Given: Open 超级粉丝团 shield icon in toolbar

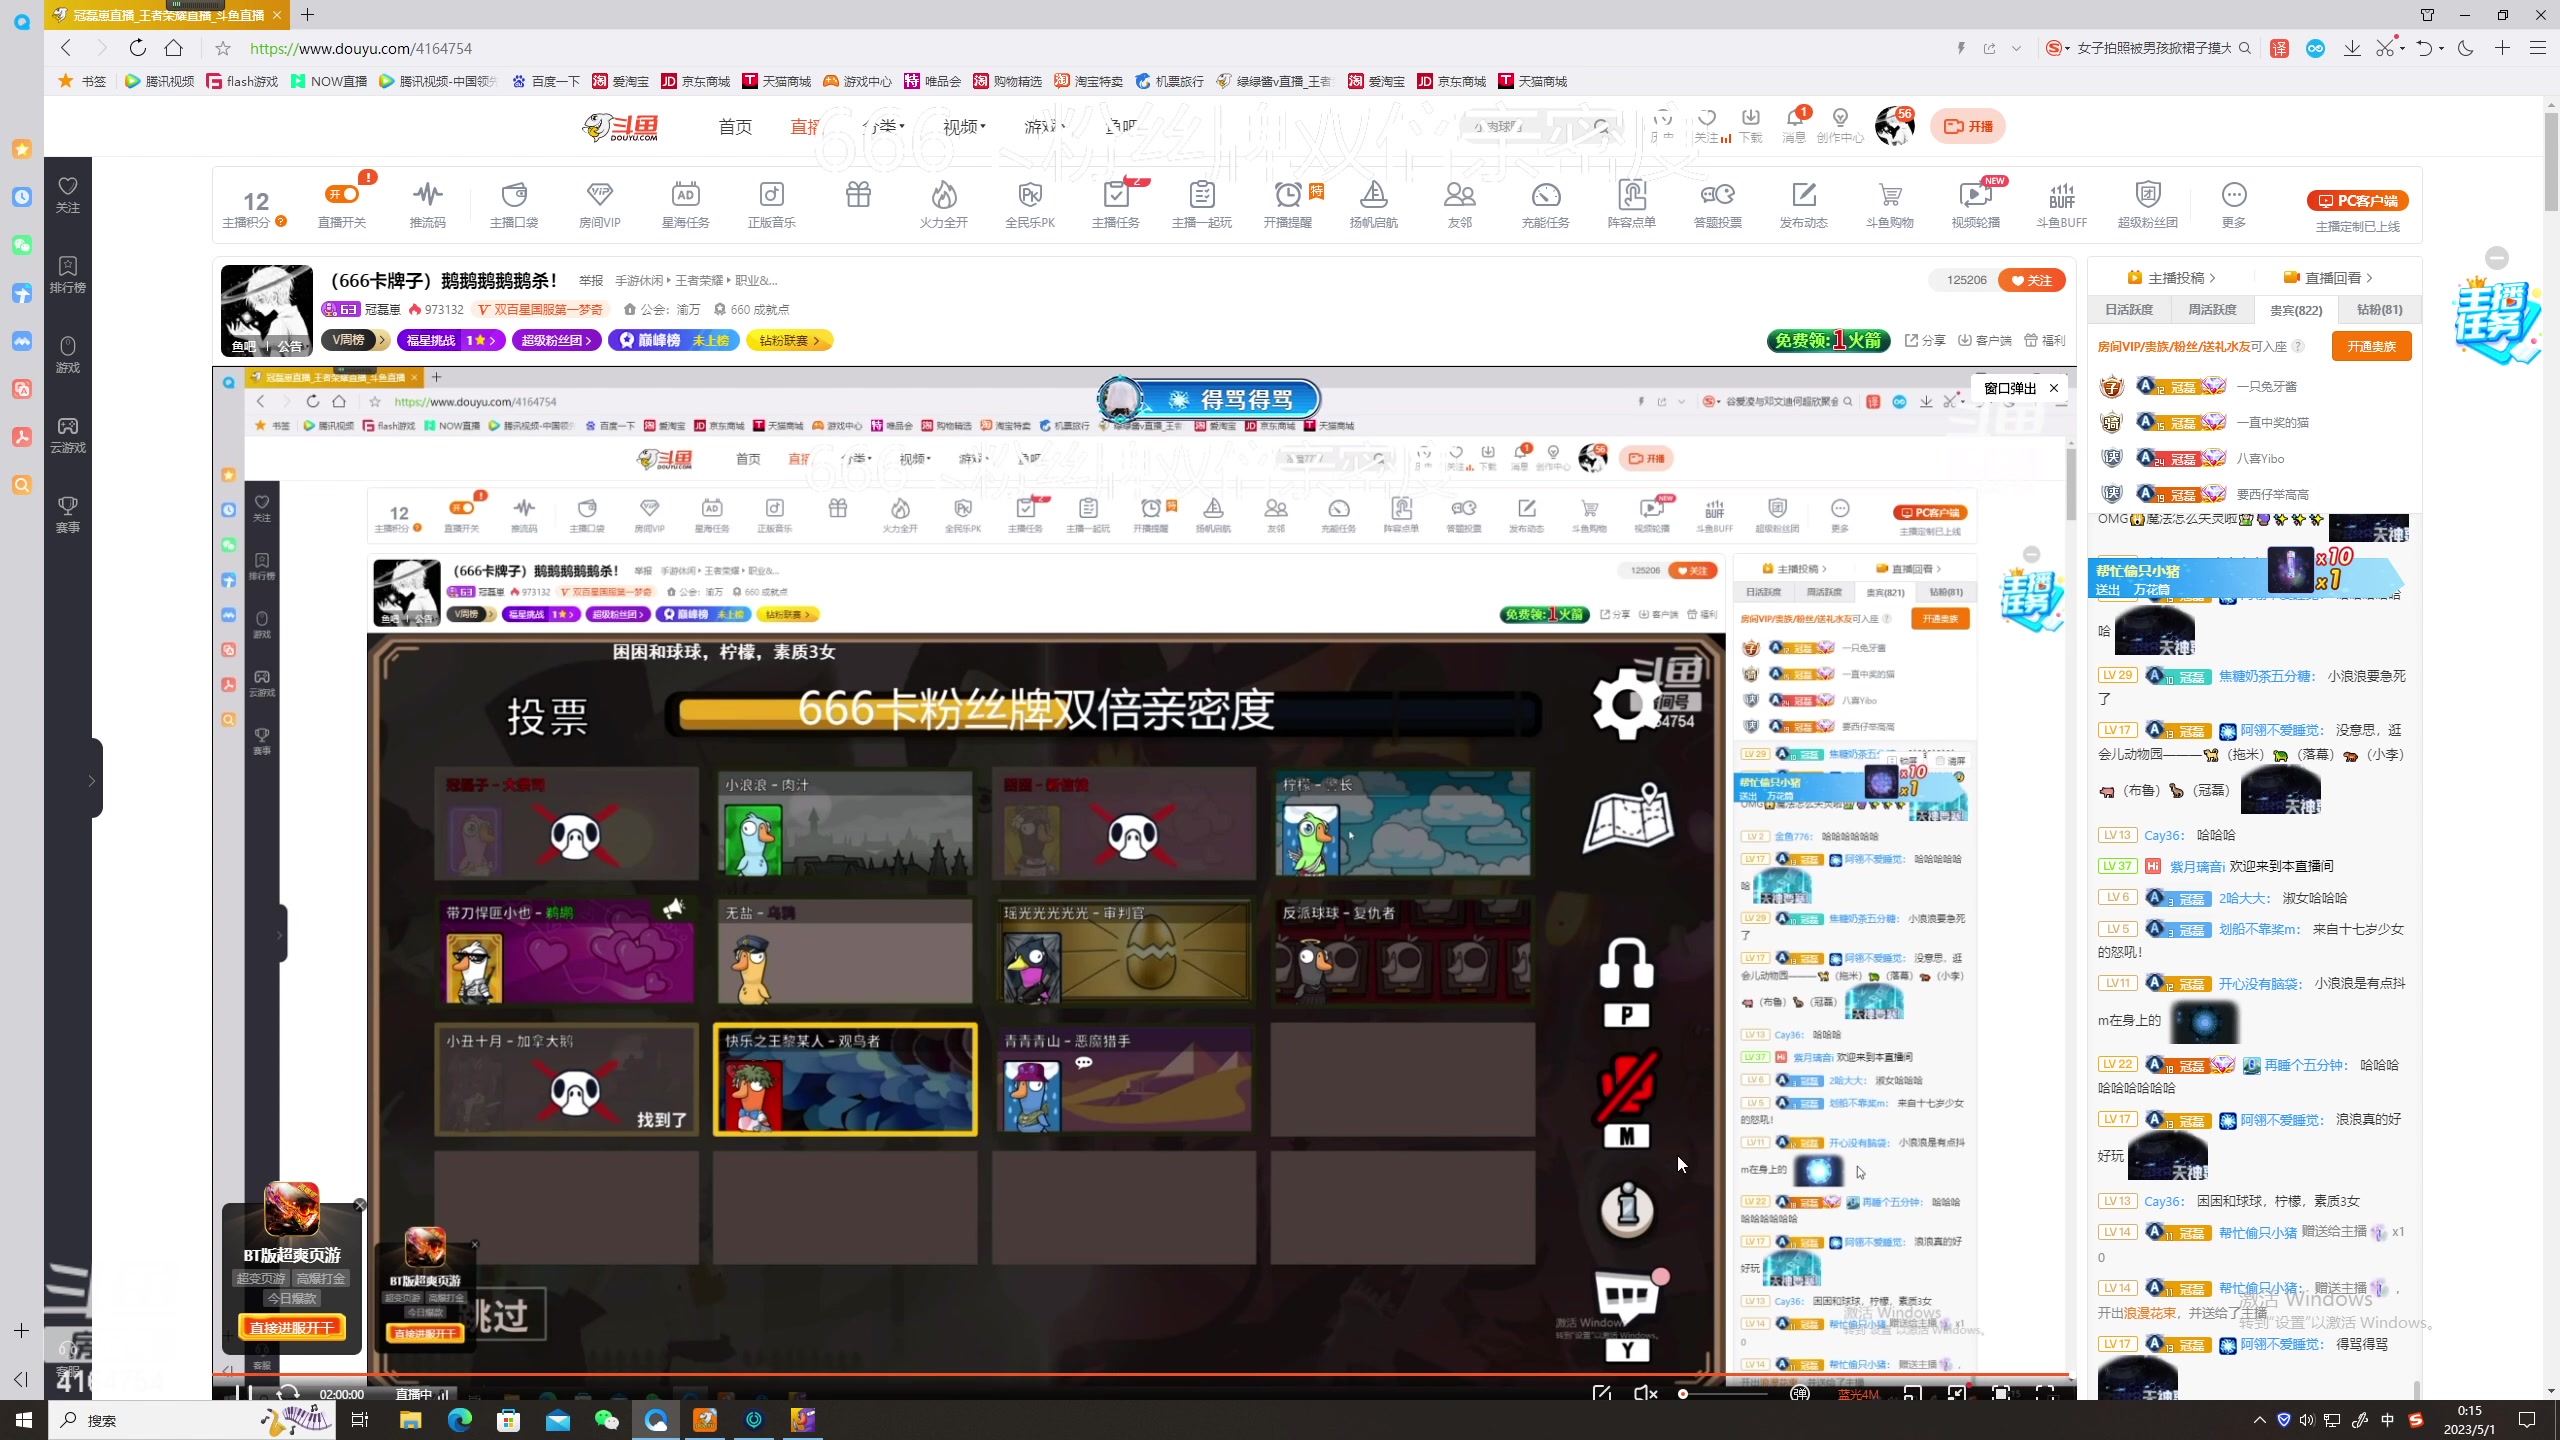Looking at the screenshot, I should (2148, 194).
